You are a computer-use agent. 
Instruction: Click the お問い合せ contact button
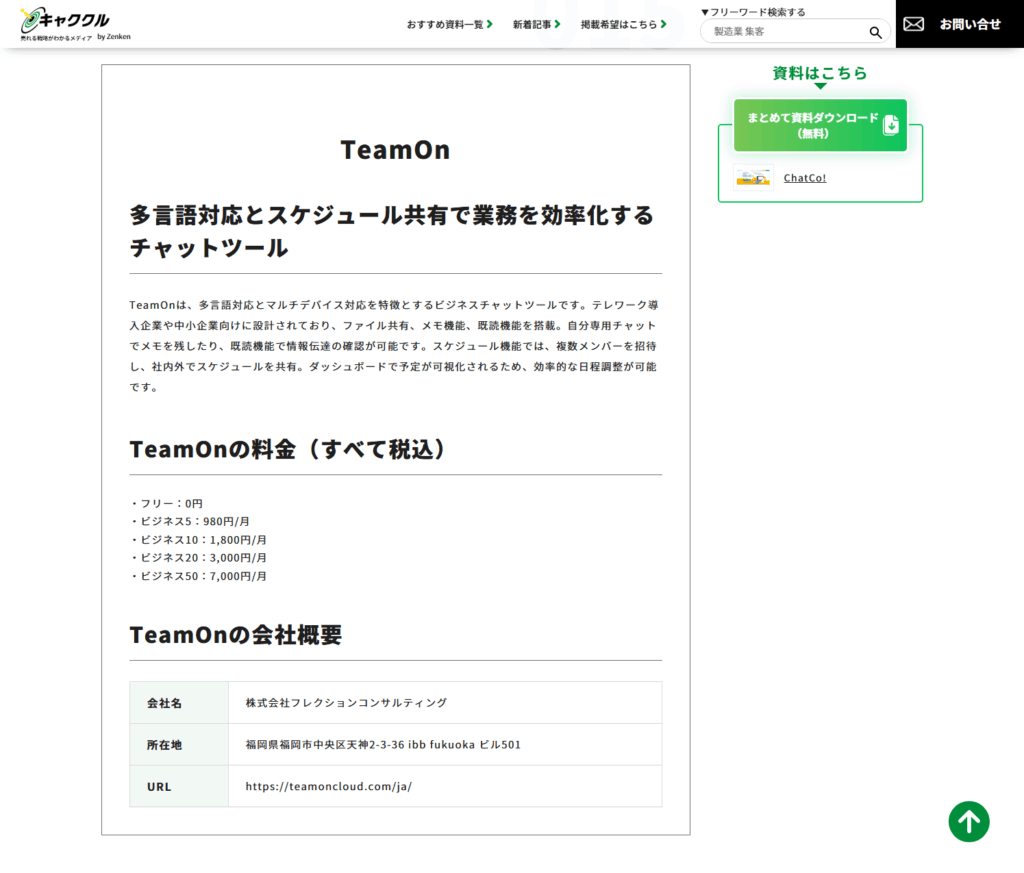click(x=959, y=24)
